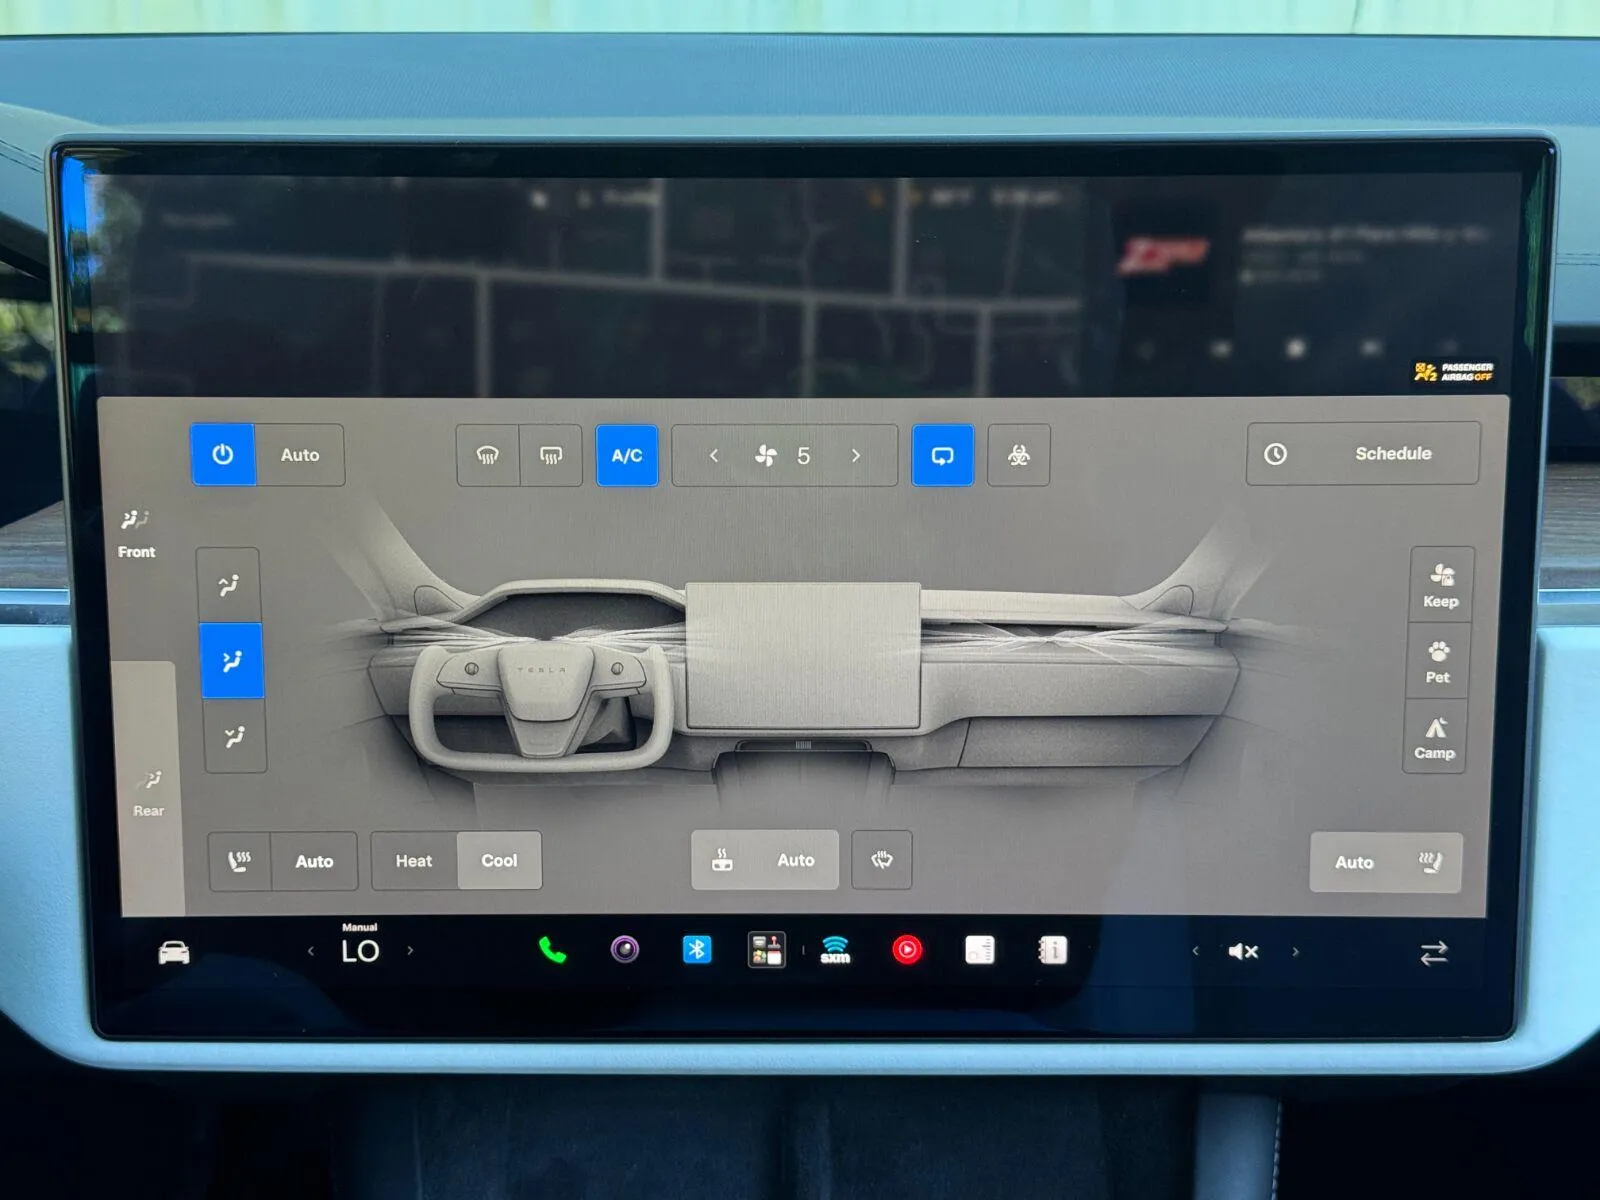Enable Bioweapon Defense Mode icon
This screenshot has width=1600, height=1200.
[1019, 456]
